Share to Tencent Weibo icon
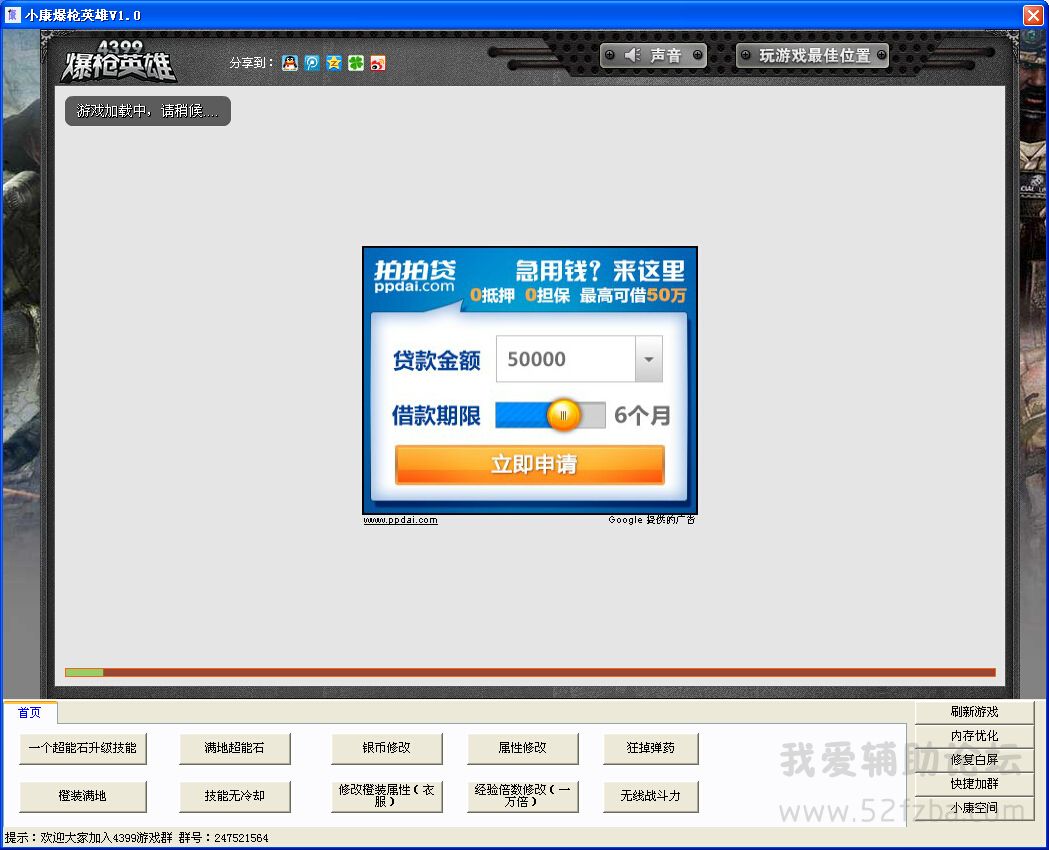The image size is (1049, 850). pos(312,64)
